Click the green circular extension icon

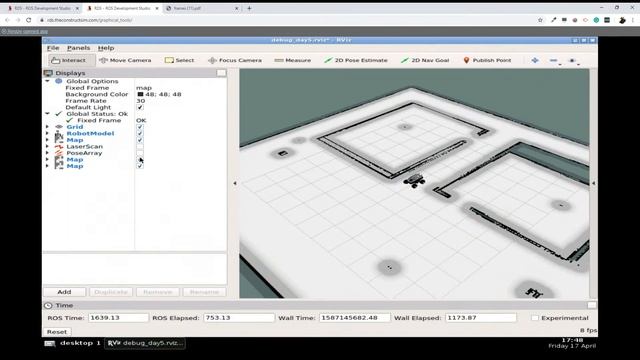pyautogui.click(x=596, y=20)
